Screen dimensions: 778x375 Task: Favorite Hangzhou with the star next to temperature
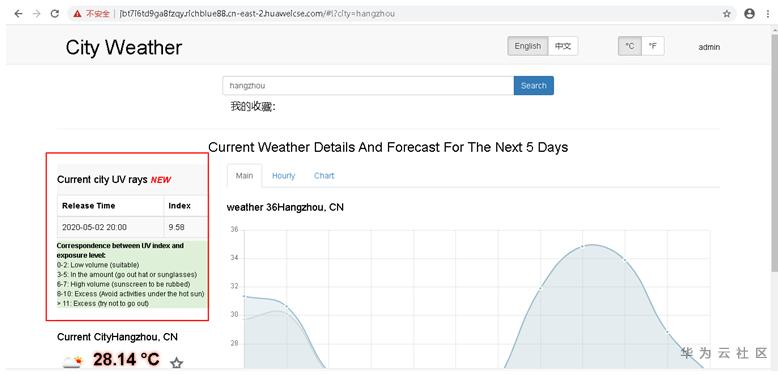(x=177, y=364)
